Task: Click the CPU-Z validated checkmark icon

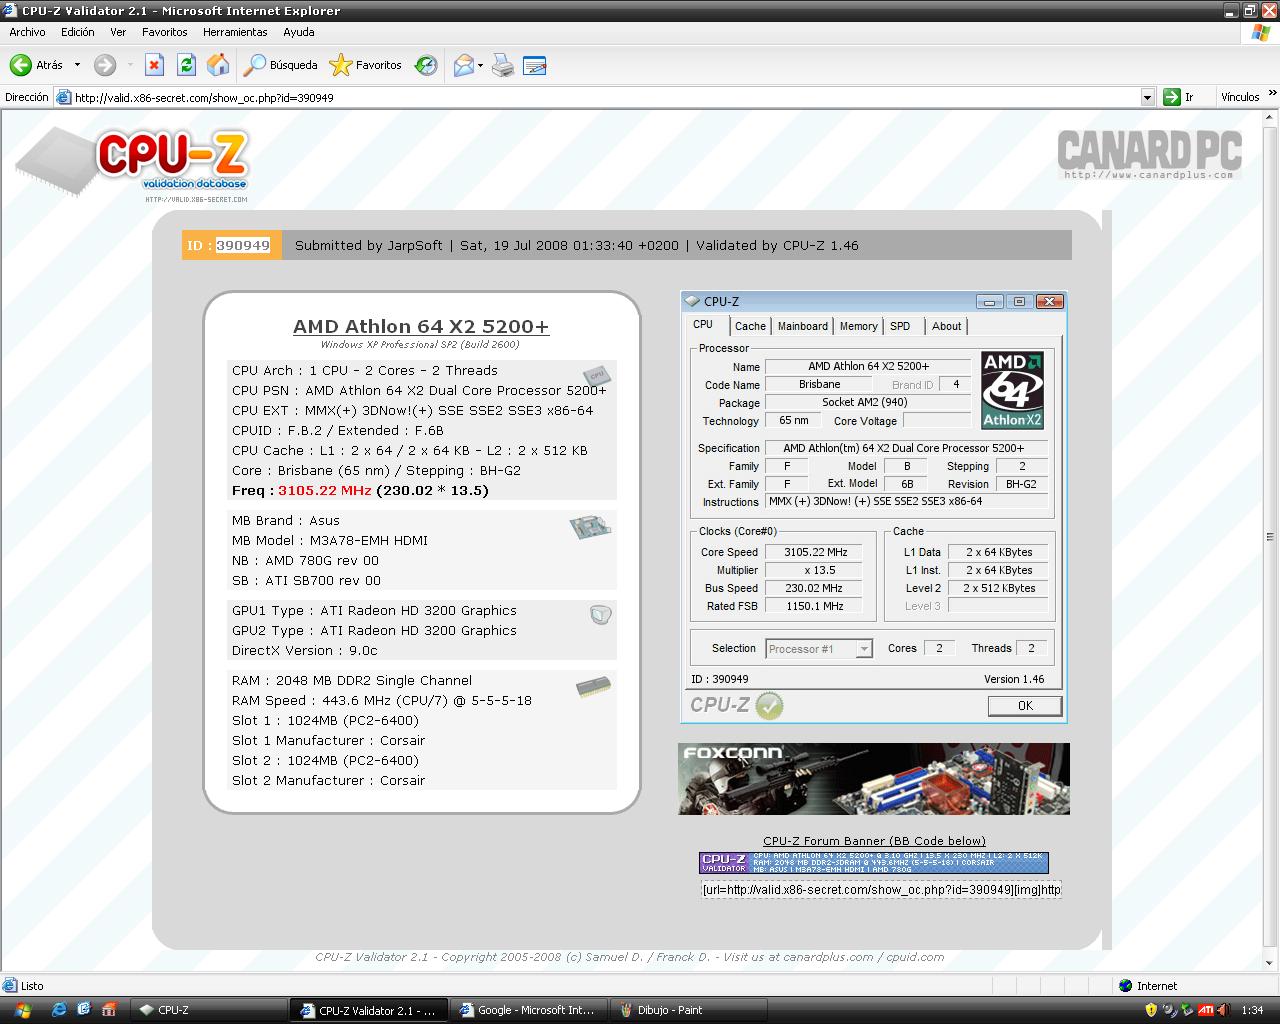Action: click(769, 705)
